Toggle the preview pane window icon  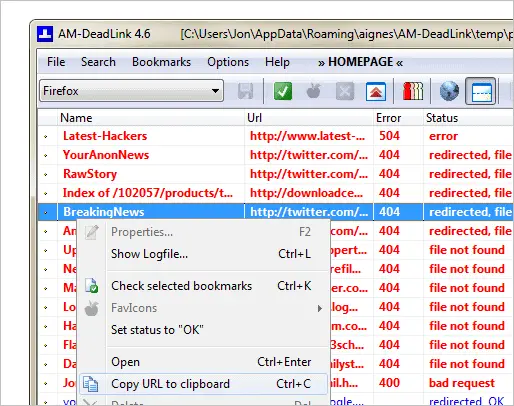pos(481,91)
